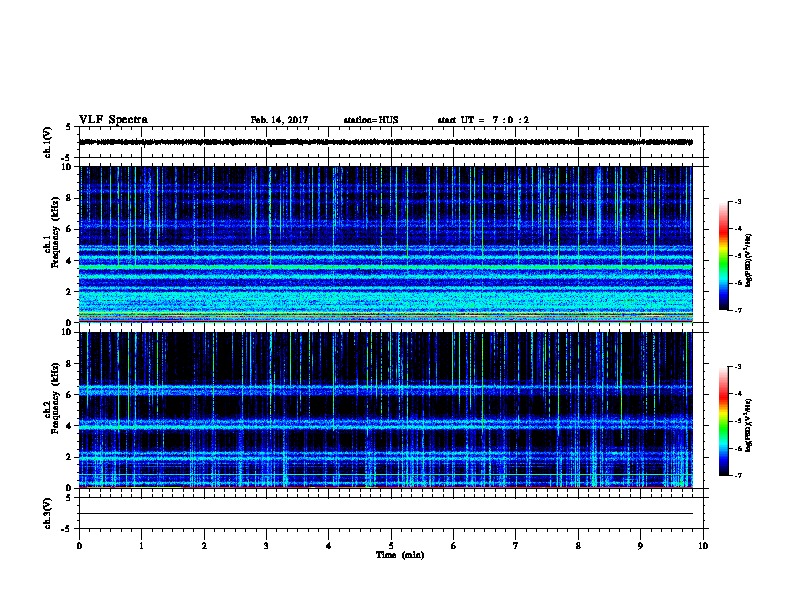The height and width of the screenshot is (612, 792).
Task: Click the "station=HUS" header label
Action: point(371,120)
